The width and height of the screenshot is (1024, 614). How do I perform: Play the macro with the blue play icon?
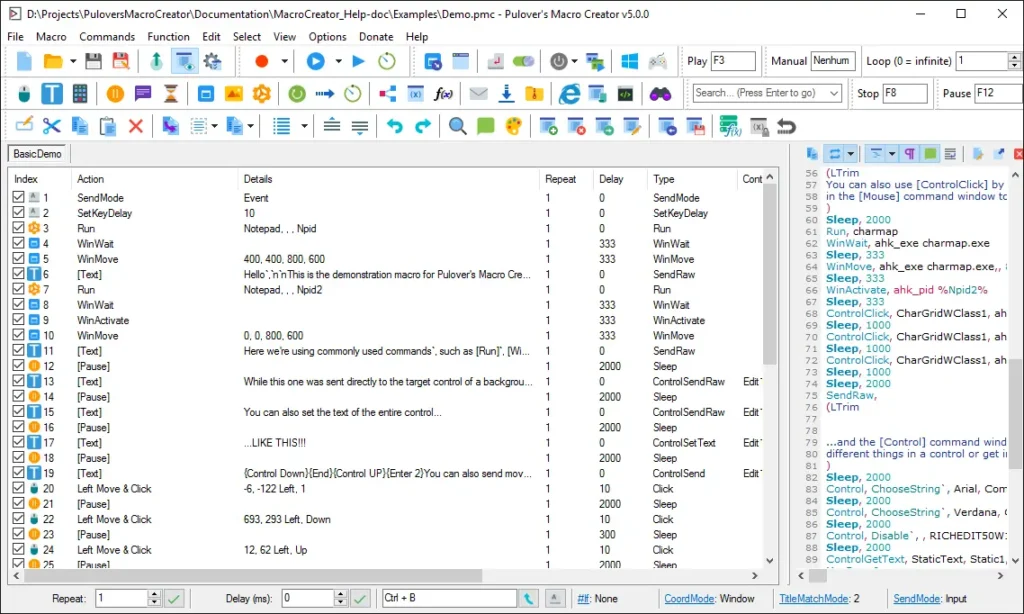click(317, 60)
